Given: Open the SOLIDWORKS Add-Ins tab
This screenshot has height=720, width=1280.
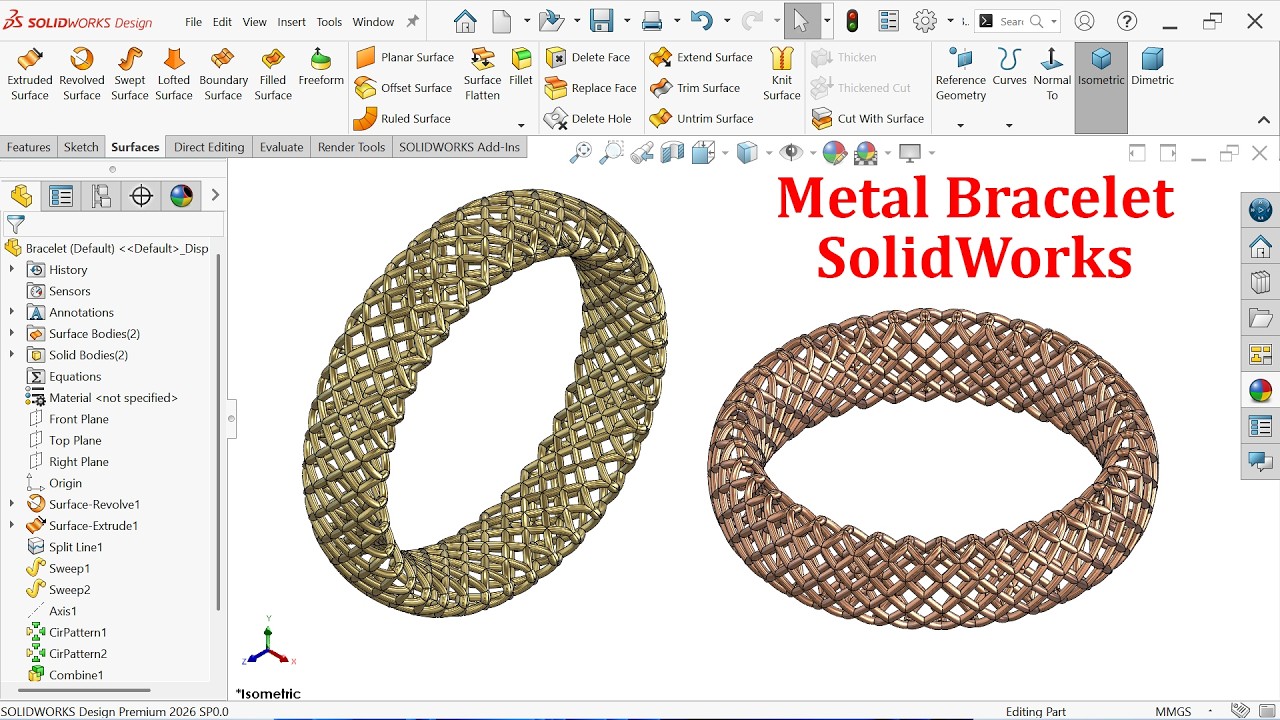Looking at the screenshot, I should [459, 147].
